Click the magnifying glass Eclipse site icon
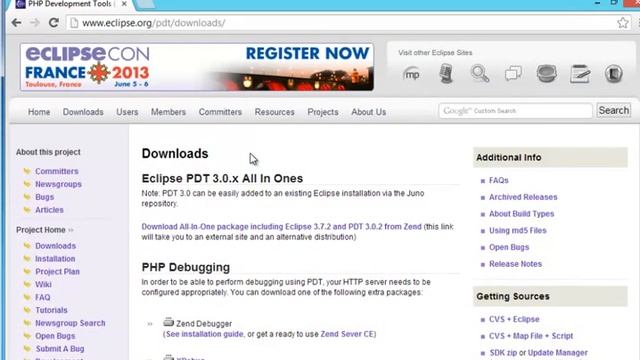 [480, 74]
